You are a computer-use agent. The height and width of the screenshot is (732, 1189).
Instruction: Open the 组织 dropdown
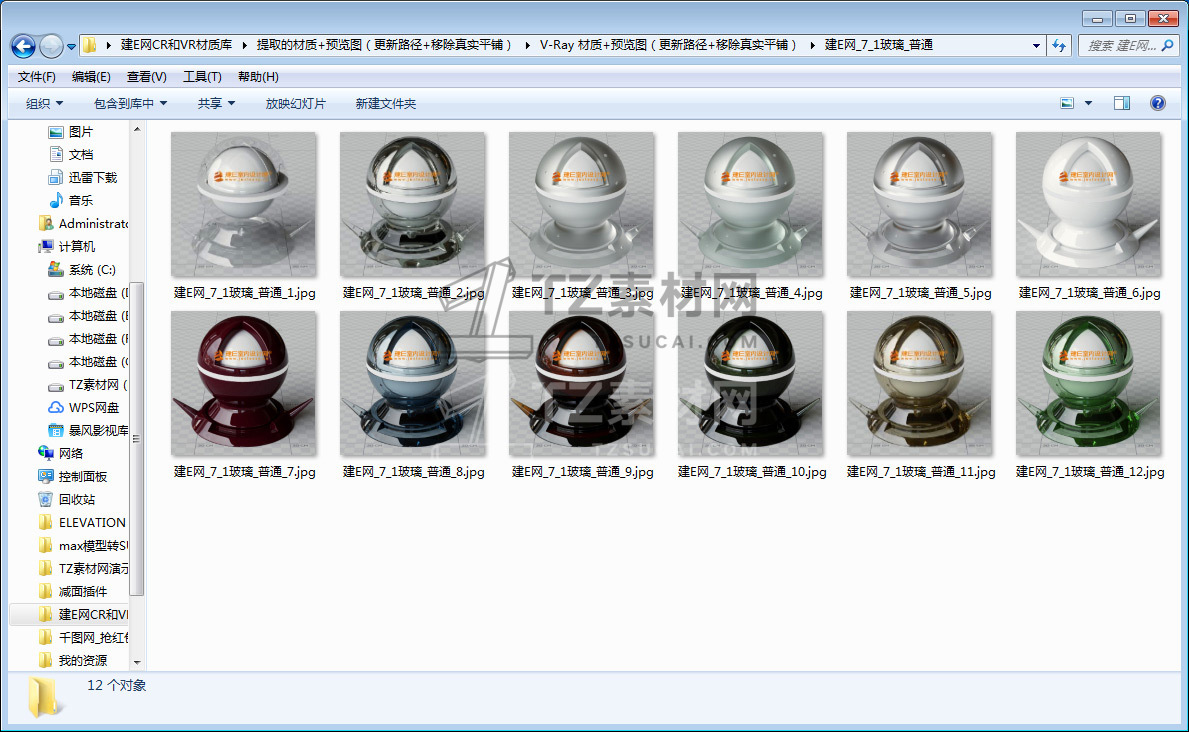(x=44, y=103)
